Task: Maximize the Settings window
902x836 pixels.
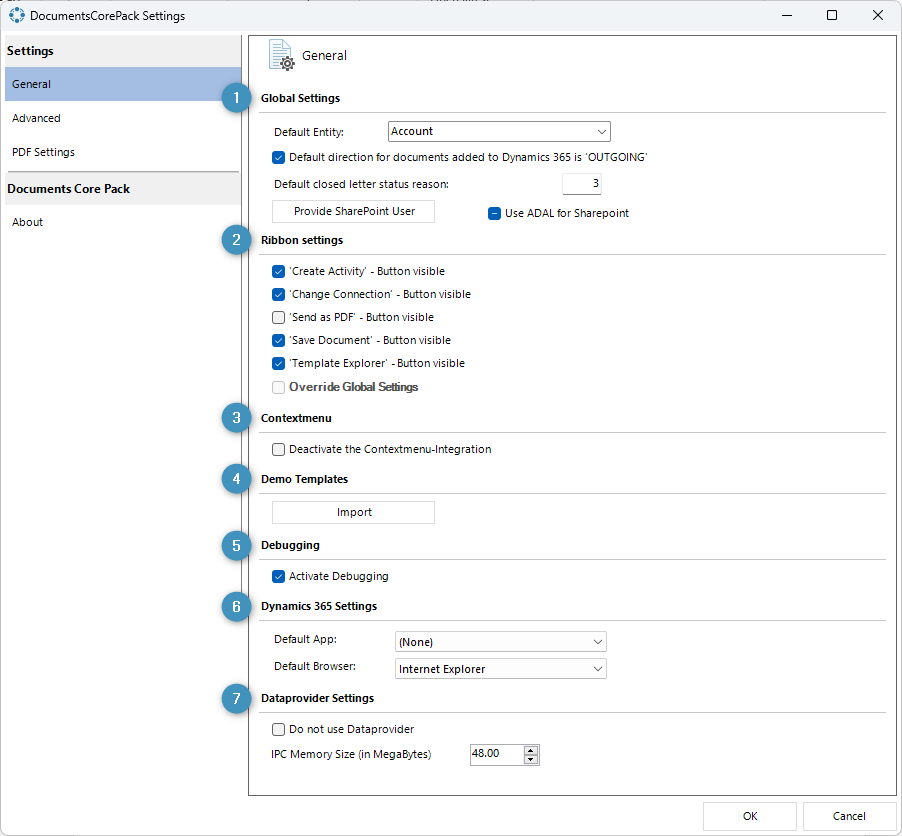Action: (x=832, y=16)
